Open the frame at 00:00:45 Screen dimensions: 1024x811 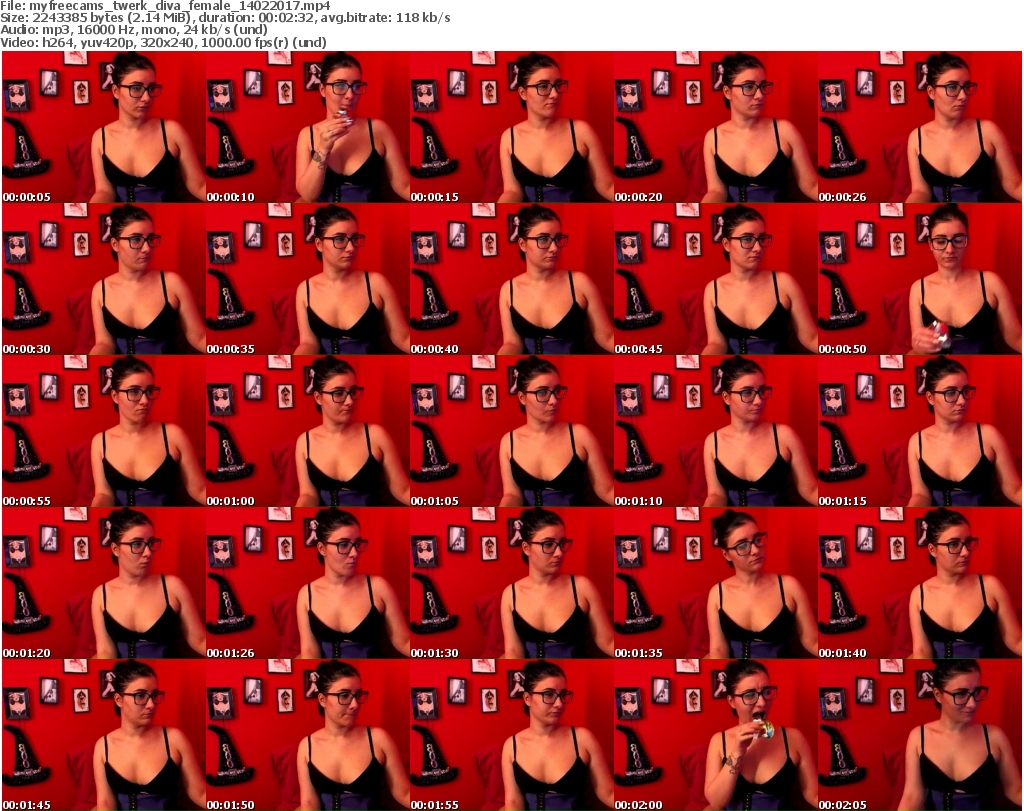pos(715,279)
